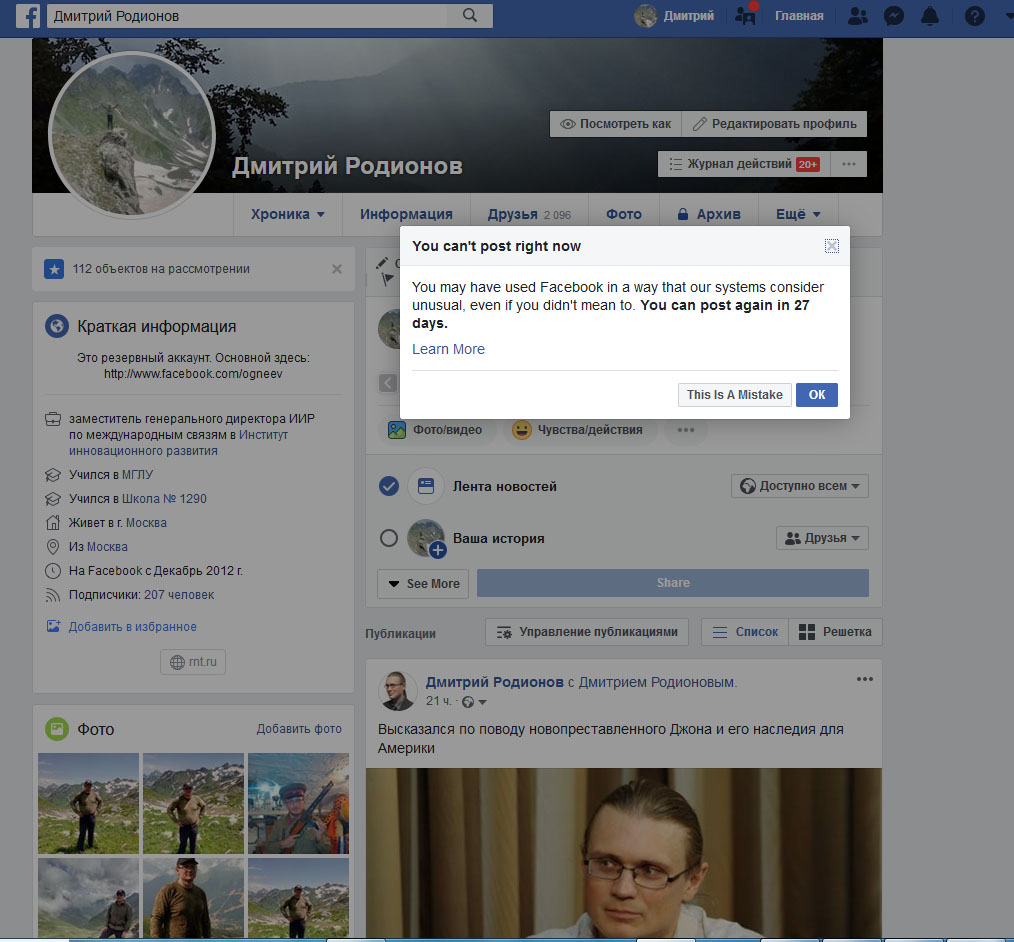This screenshot has height=942, width=1014.
Task: Click the search magnifier button
Action: click(x=469, y=16)
